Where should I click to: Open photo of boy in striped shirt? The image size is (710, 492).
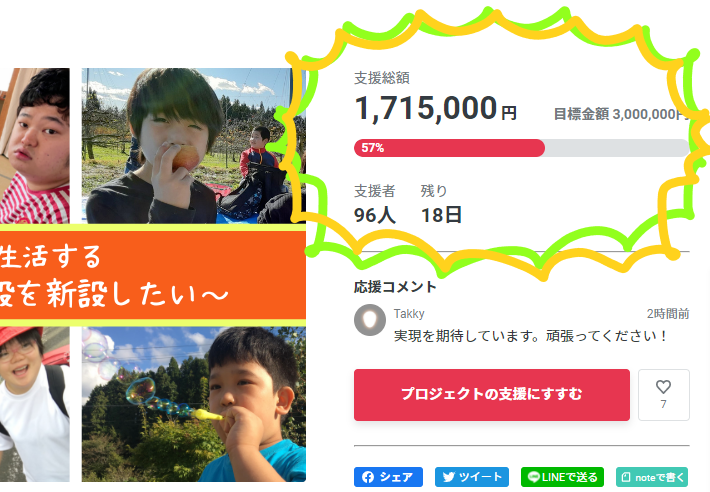(x=35, y=146)
